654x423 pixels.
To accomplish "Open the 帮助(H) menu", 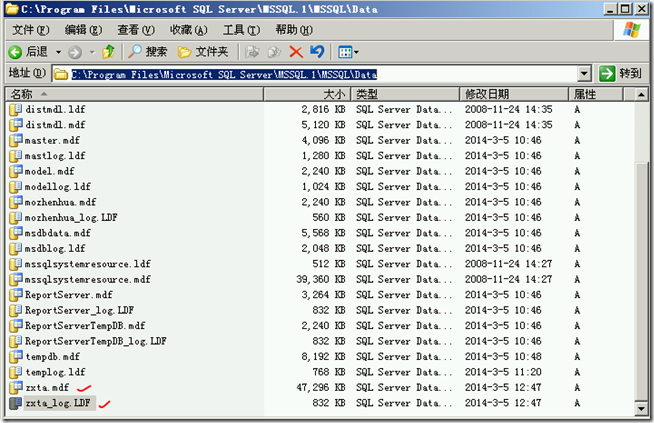I will tap(294, 30).
